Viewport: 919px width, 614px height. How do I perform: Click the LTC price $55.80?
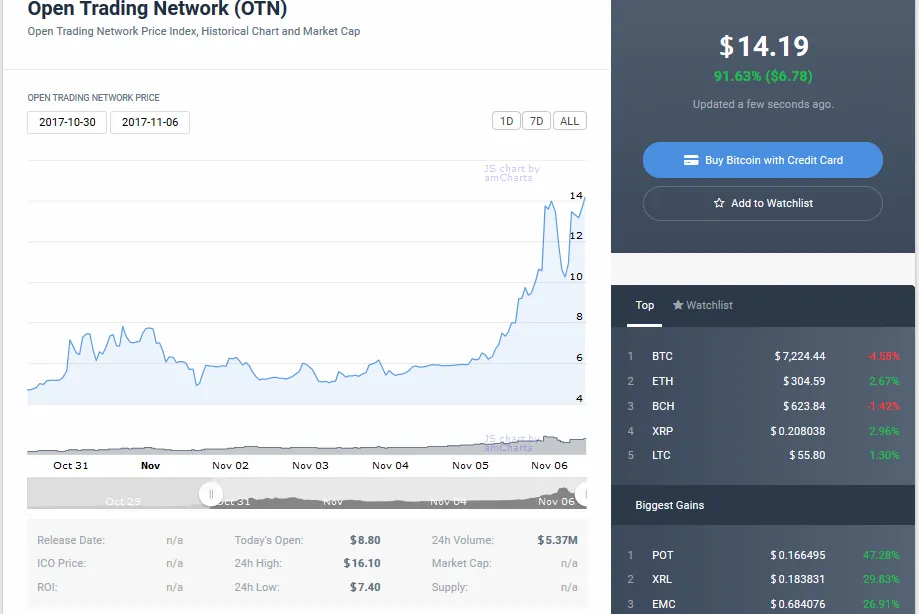(x=807, y=455)
